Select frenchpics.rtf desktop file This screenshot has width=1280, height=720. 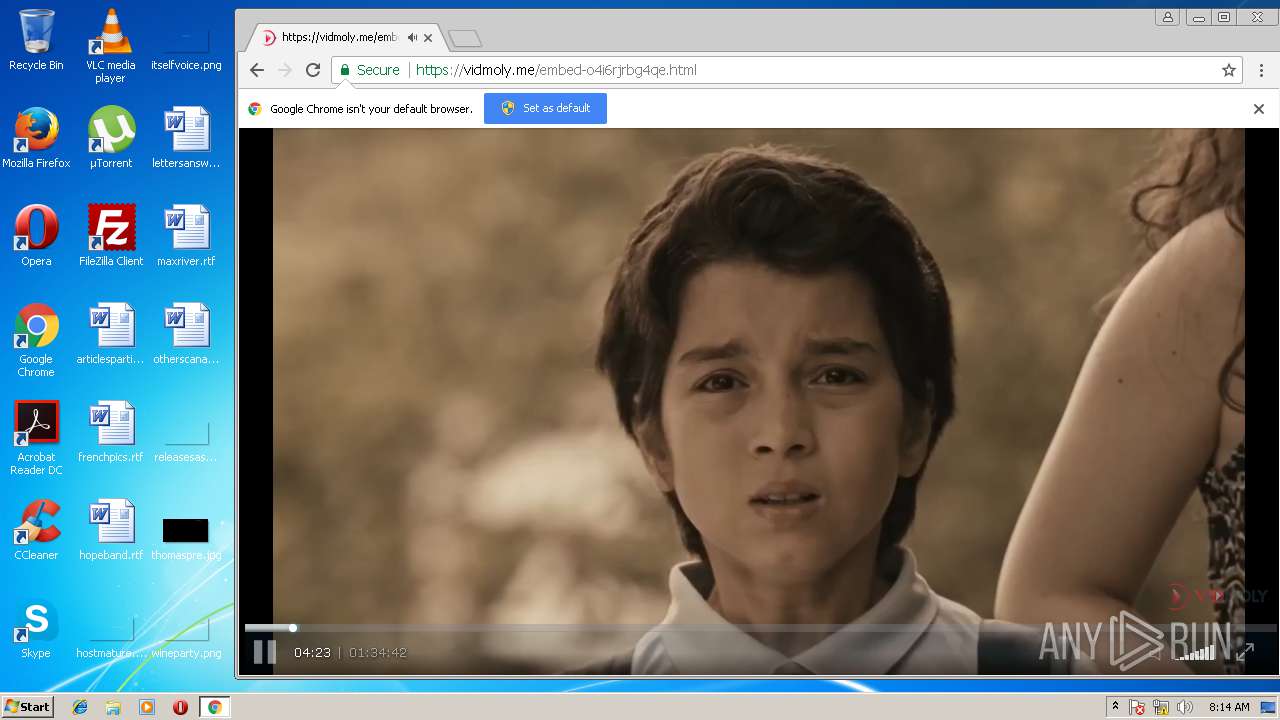click(x=111, y=432)
